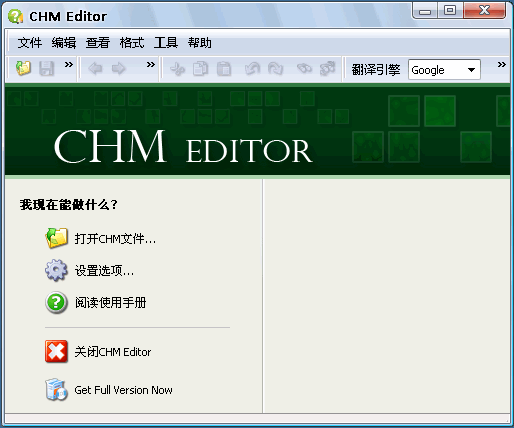Click the 设置选项... link
This screenshot has height=428, width=514.
point(104,271)
